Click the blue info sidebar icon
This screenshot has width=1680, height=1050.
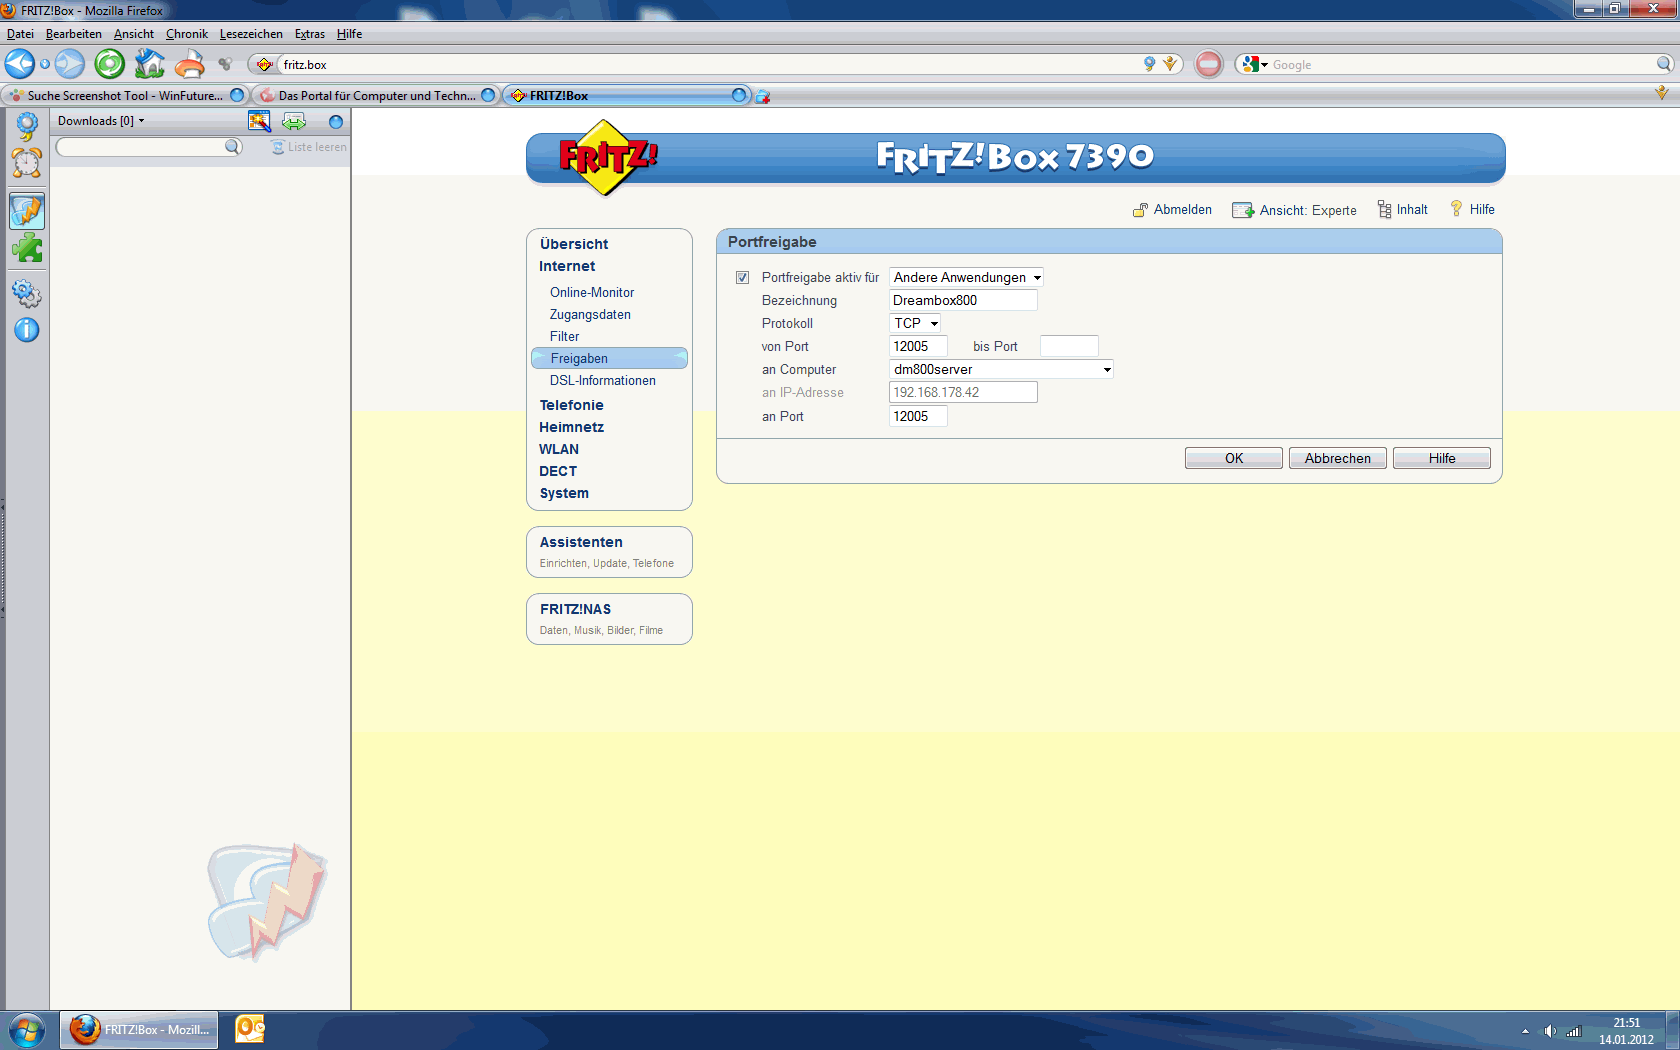click(27, 330)
